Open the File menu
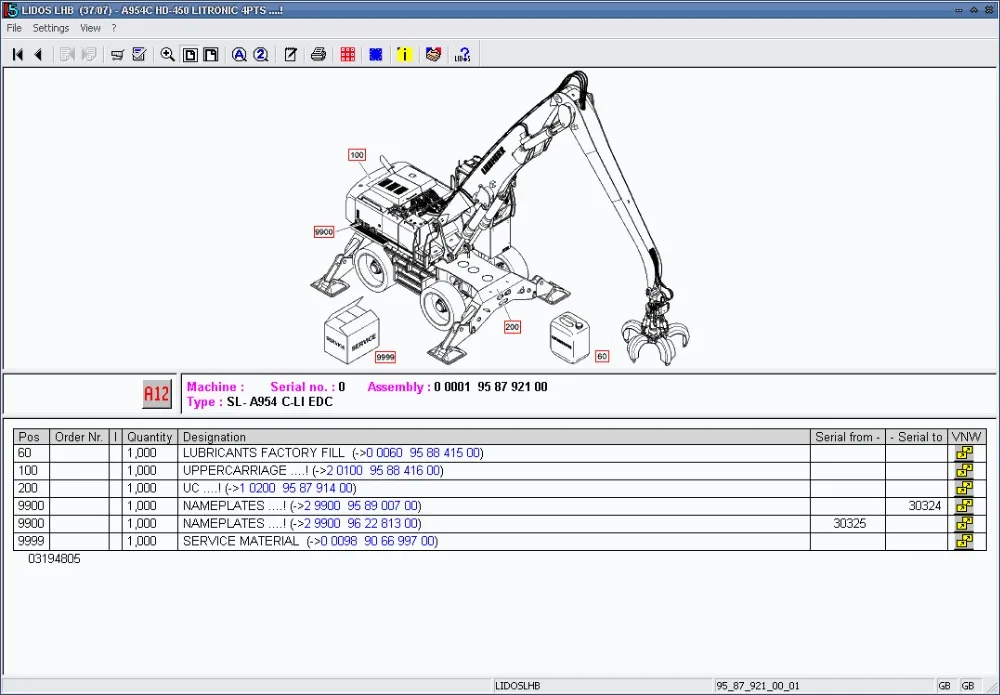This screenshot has height=695, width=1000. coord(14,28)
